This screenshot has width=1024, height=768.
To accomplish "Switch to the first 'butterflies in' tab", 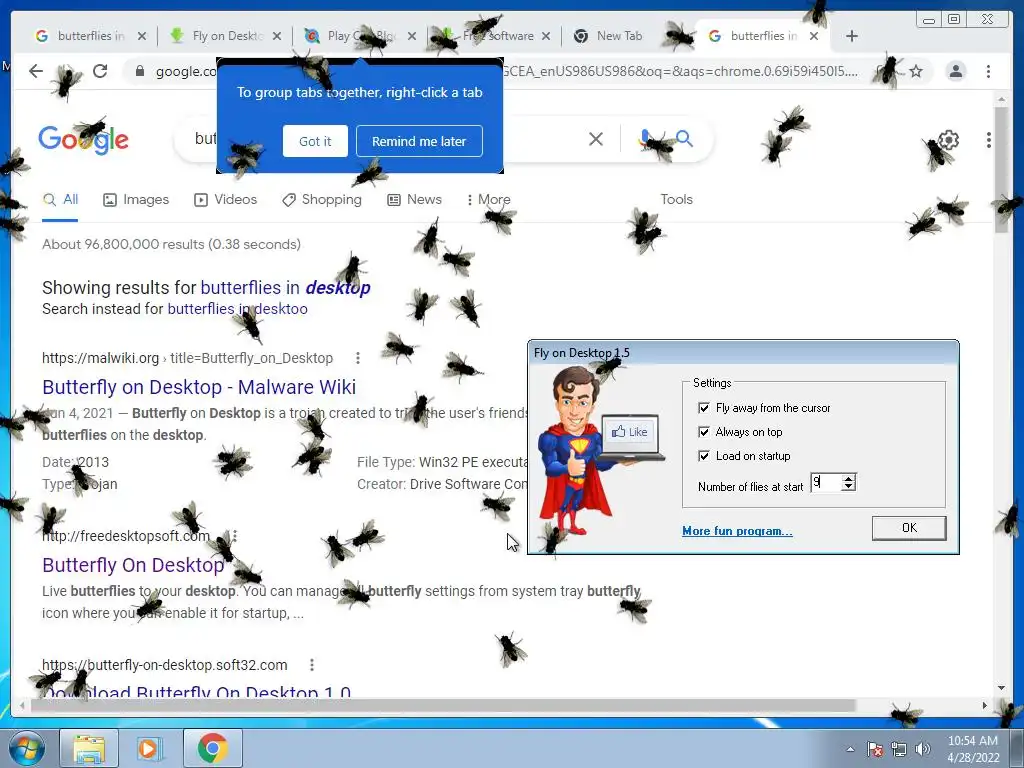I will point(89,36).
